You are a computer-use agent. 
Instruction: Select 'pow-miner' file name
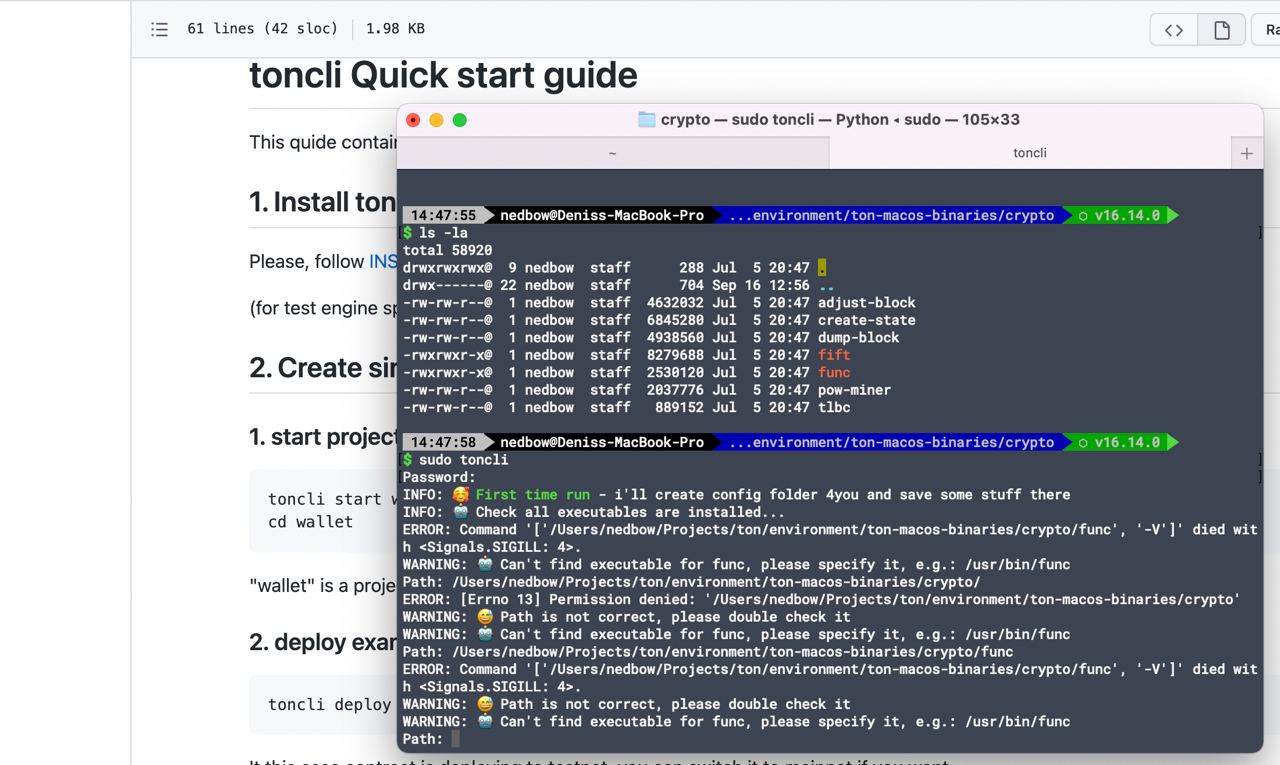point(854,390)
